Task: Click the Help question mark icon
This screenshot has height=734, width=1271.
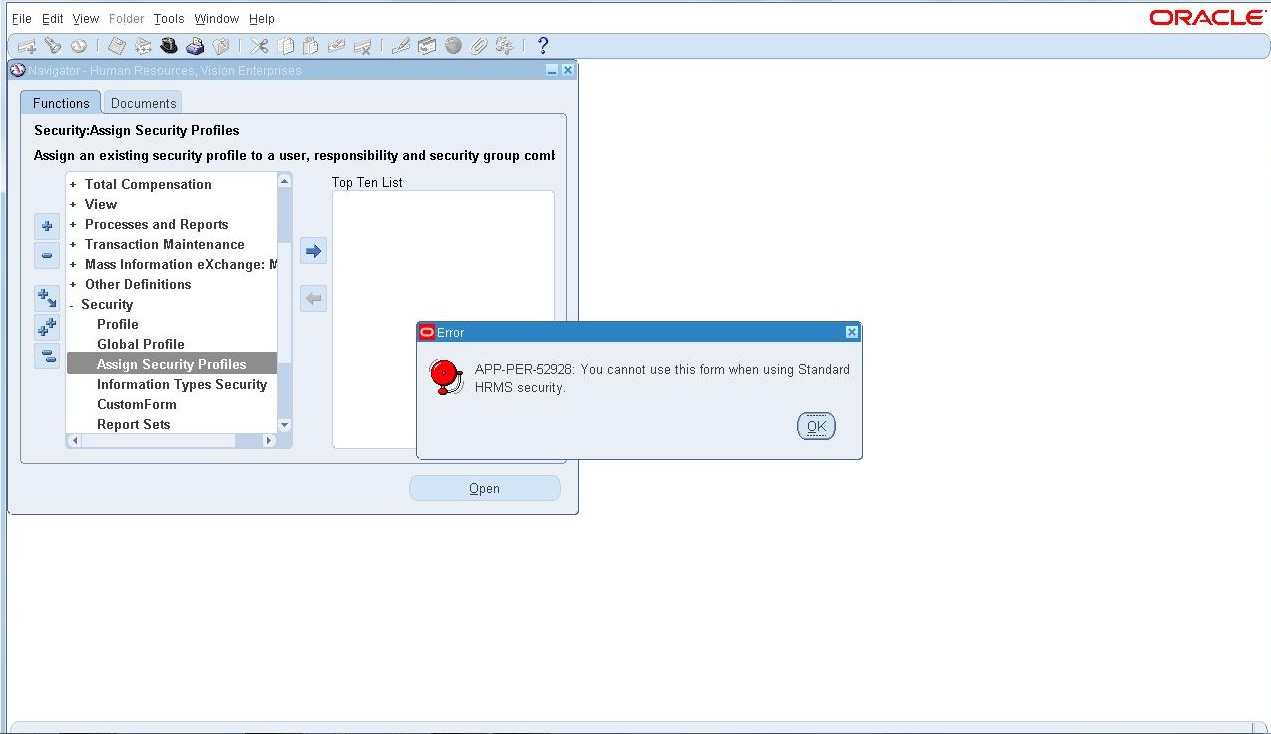Action: coord(542,45)
